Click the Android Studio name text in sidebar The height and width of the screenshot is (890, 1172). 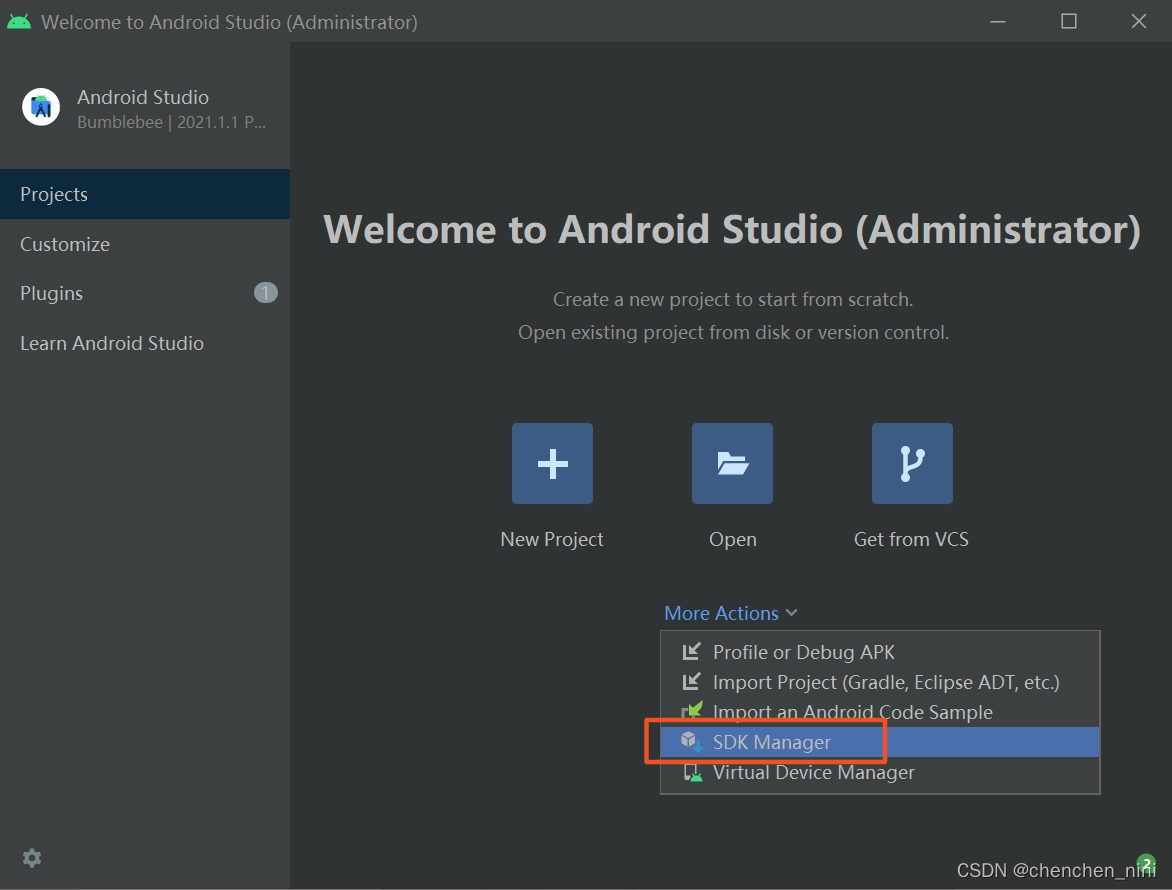(x=143, y=97)
